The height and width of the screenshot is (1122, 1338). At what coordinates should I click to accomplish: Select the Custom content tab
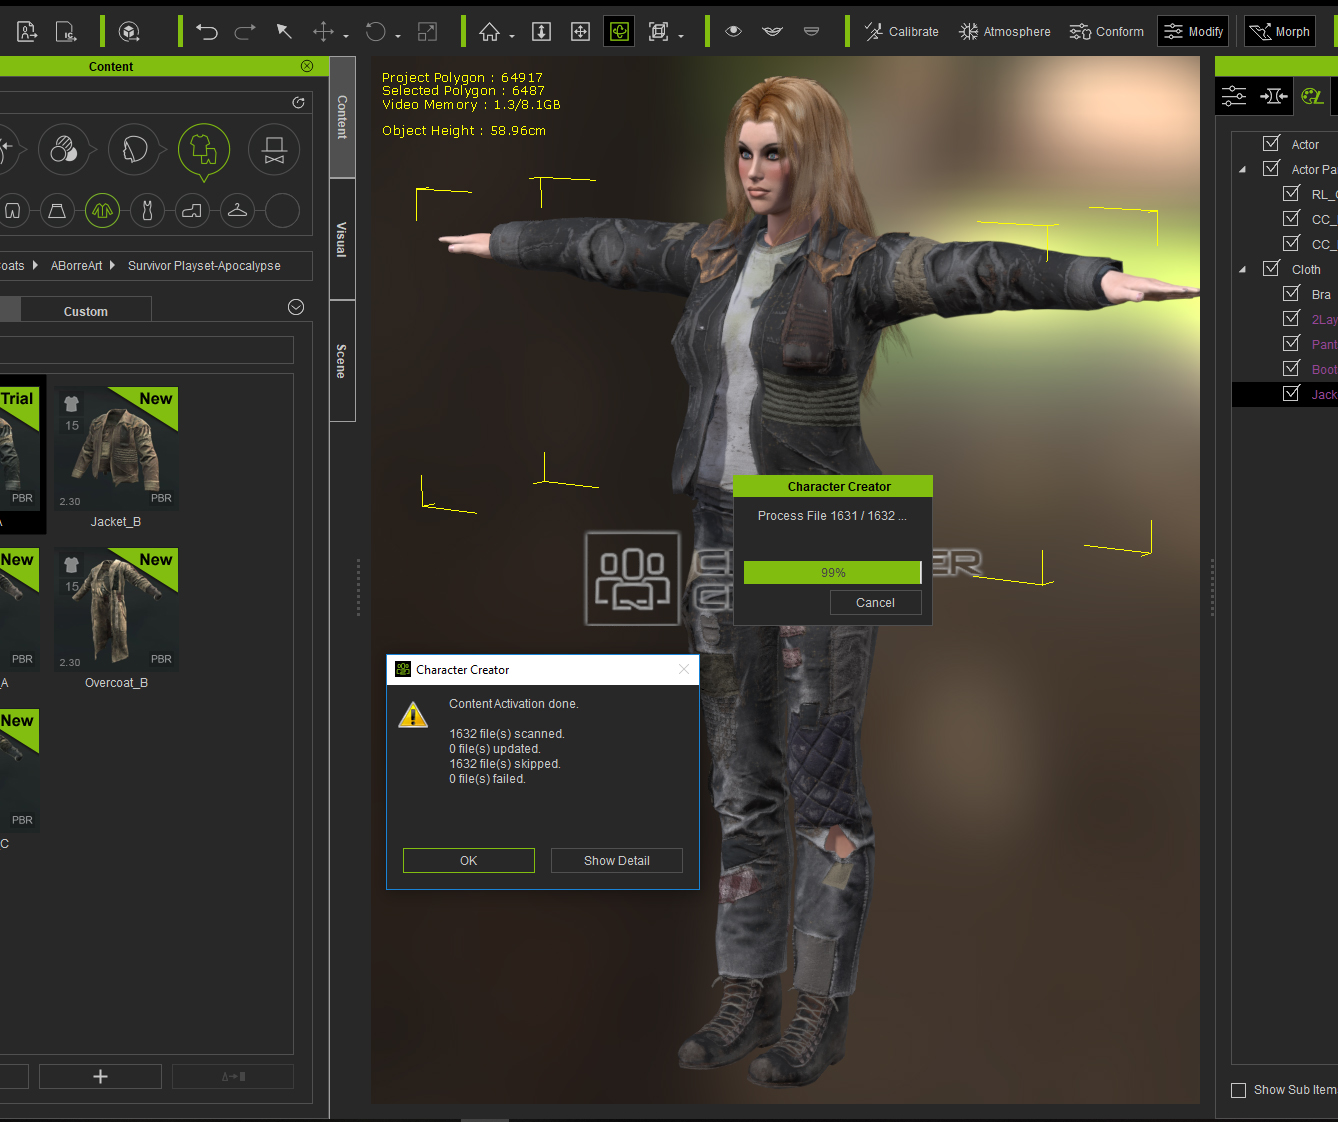coord(86,311)
